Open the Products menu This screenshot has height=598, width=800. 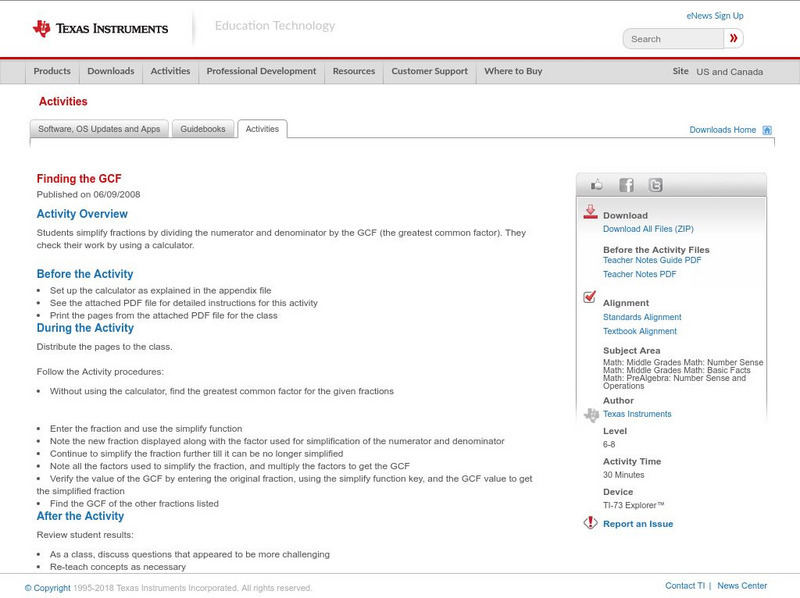click(52, 71)
